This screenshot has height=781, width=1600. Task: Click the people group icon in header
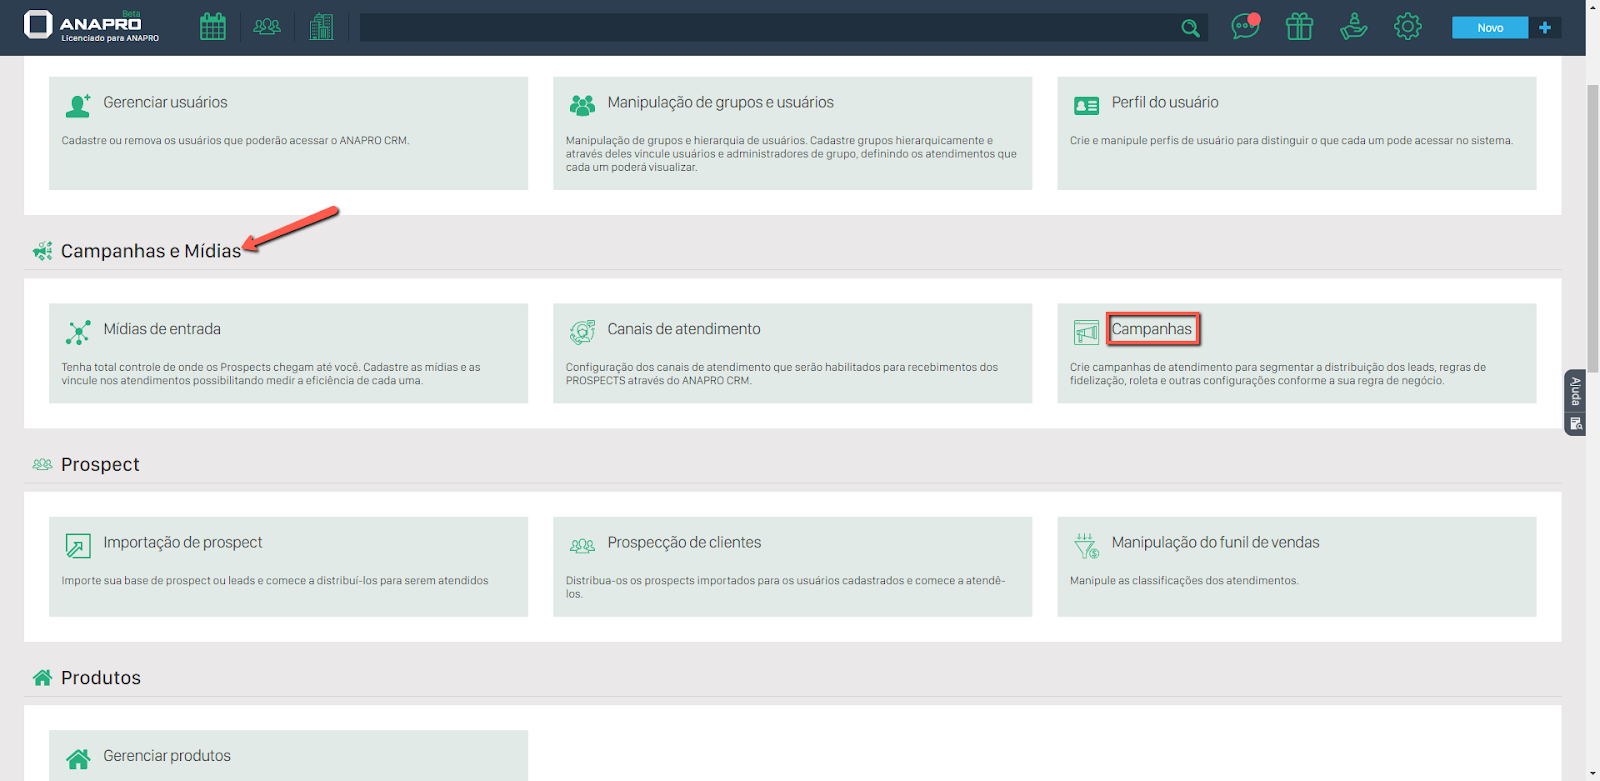click(267, 27)
